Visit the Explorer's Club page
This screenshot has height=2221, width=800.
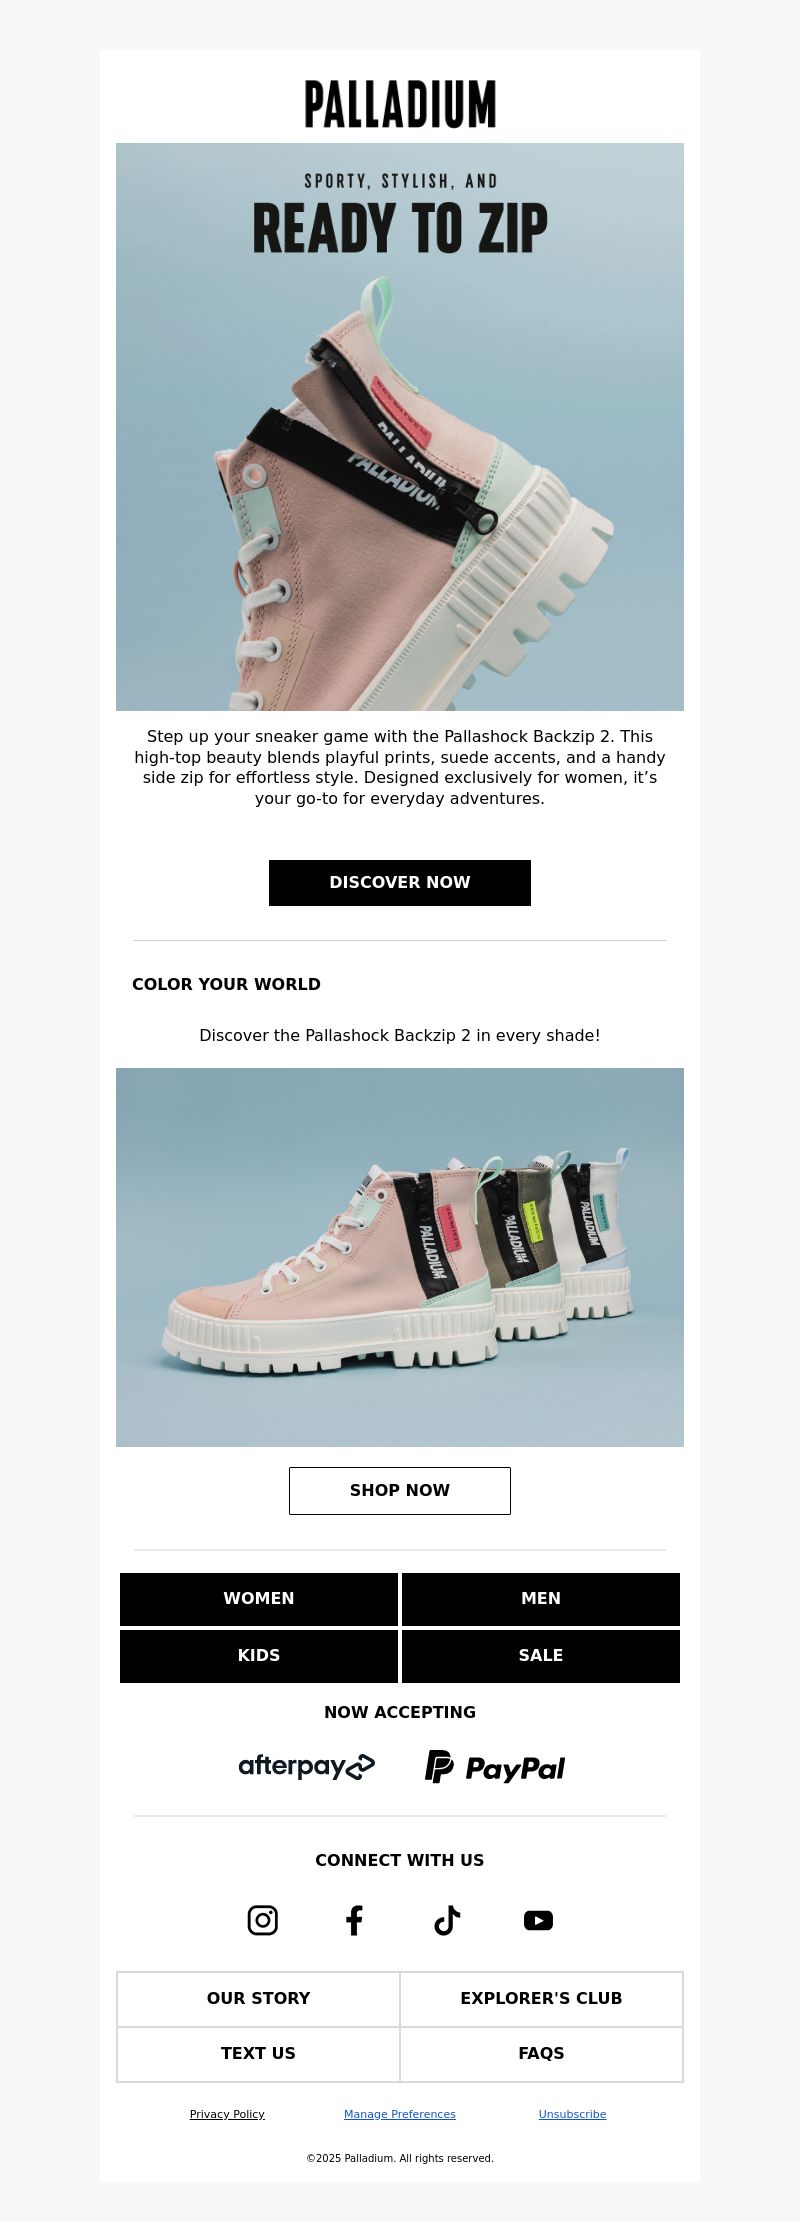541,1998
